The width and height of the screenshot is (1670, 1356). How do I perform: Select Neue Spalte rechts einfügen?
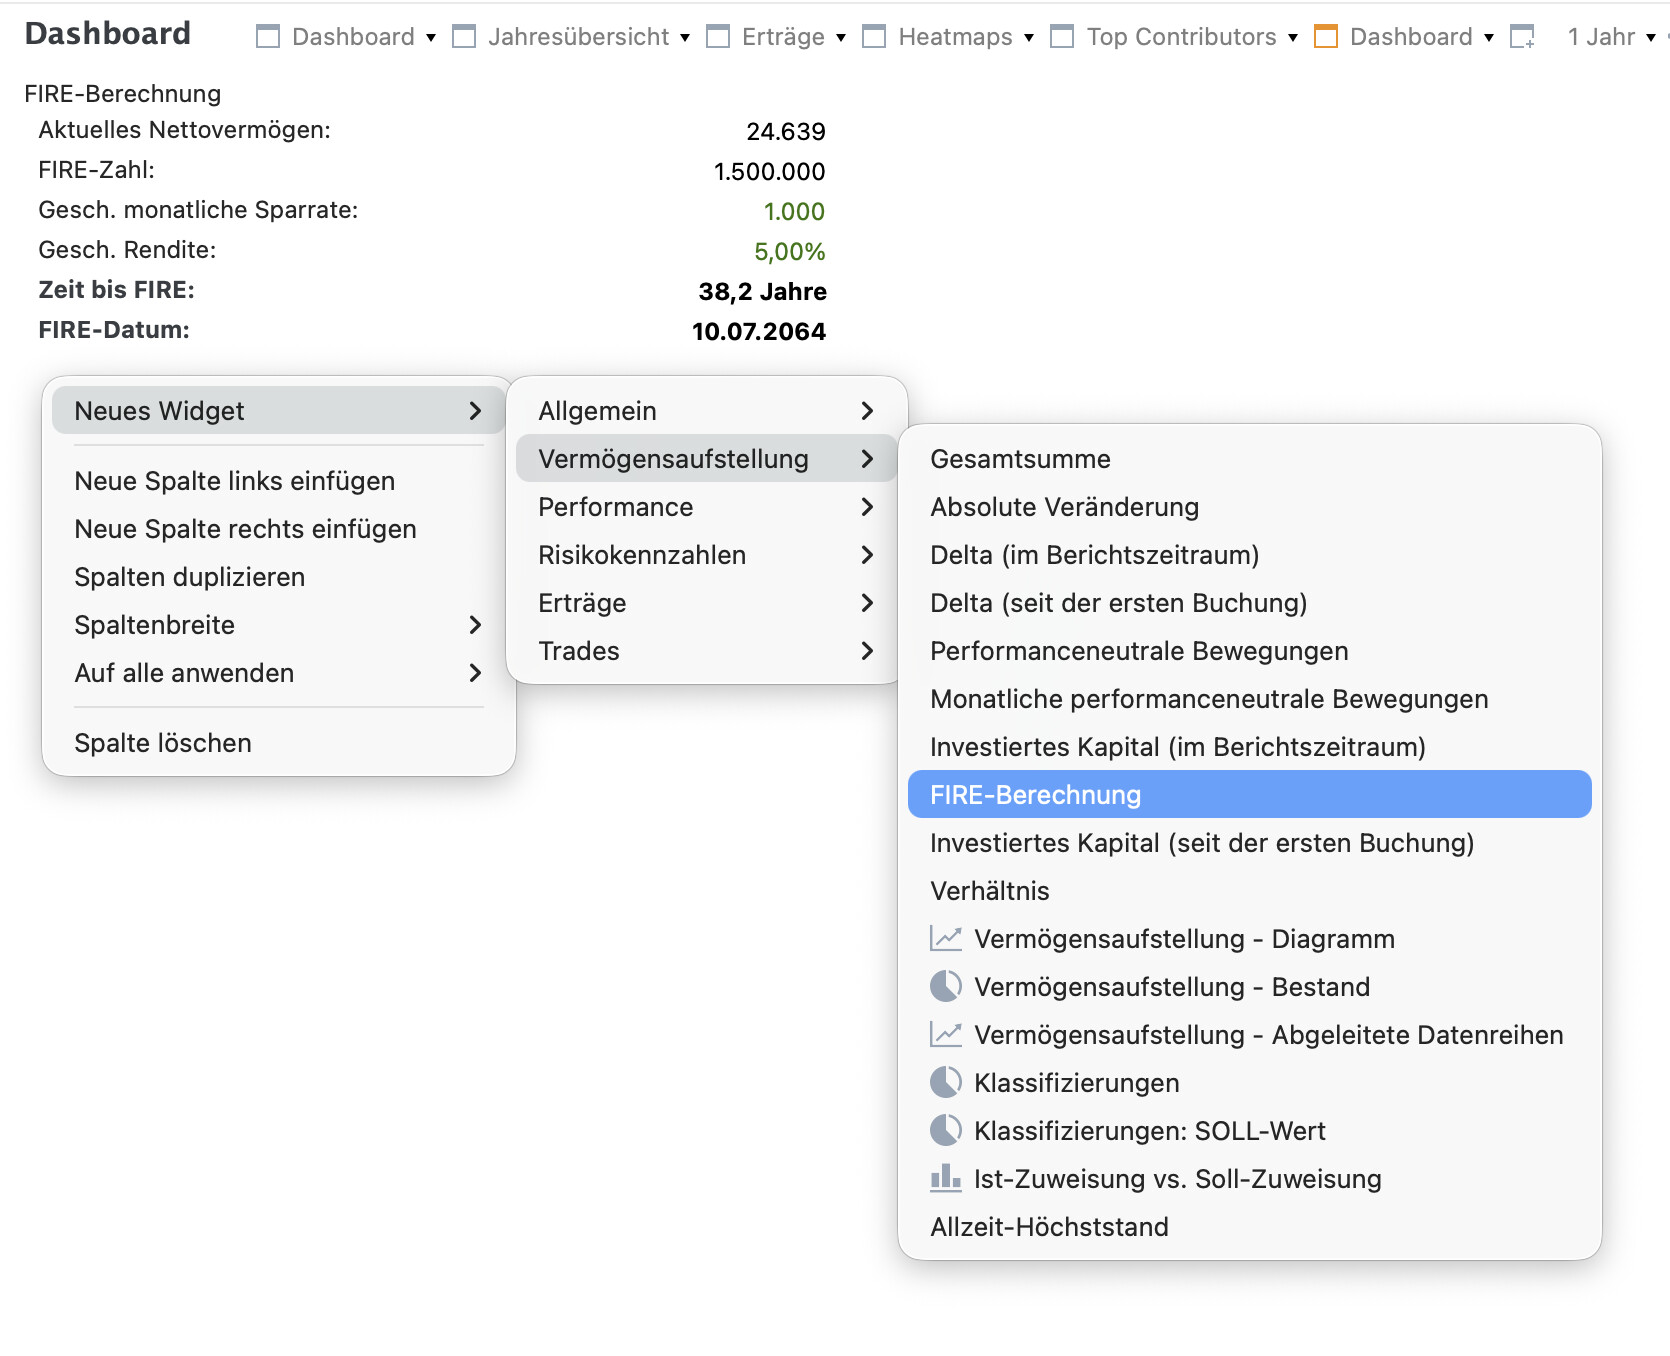(245, 529)
